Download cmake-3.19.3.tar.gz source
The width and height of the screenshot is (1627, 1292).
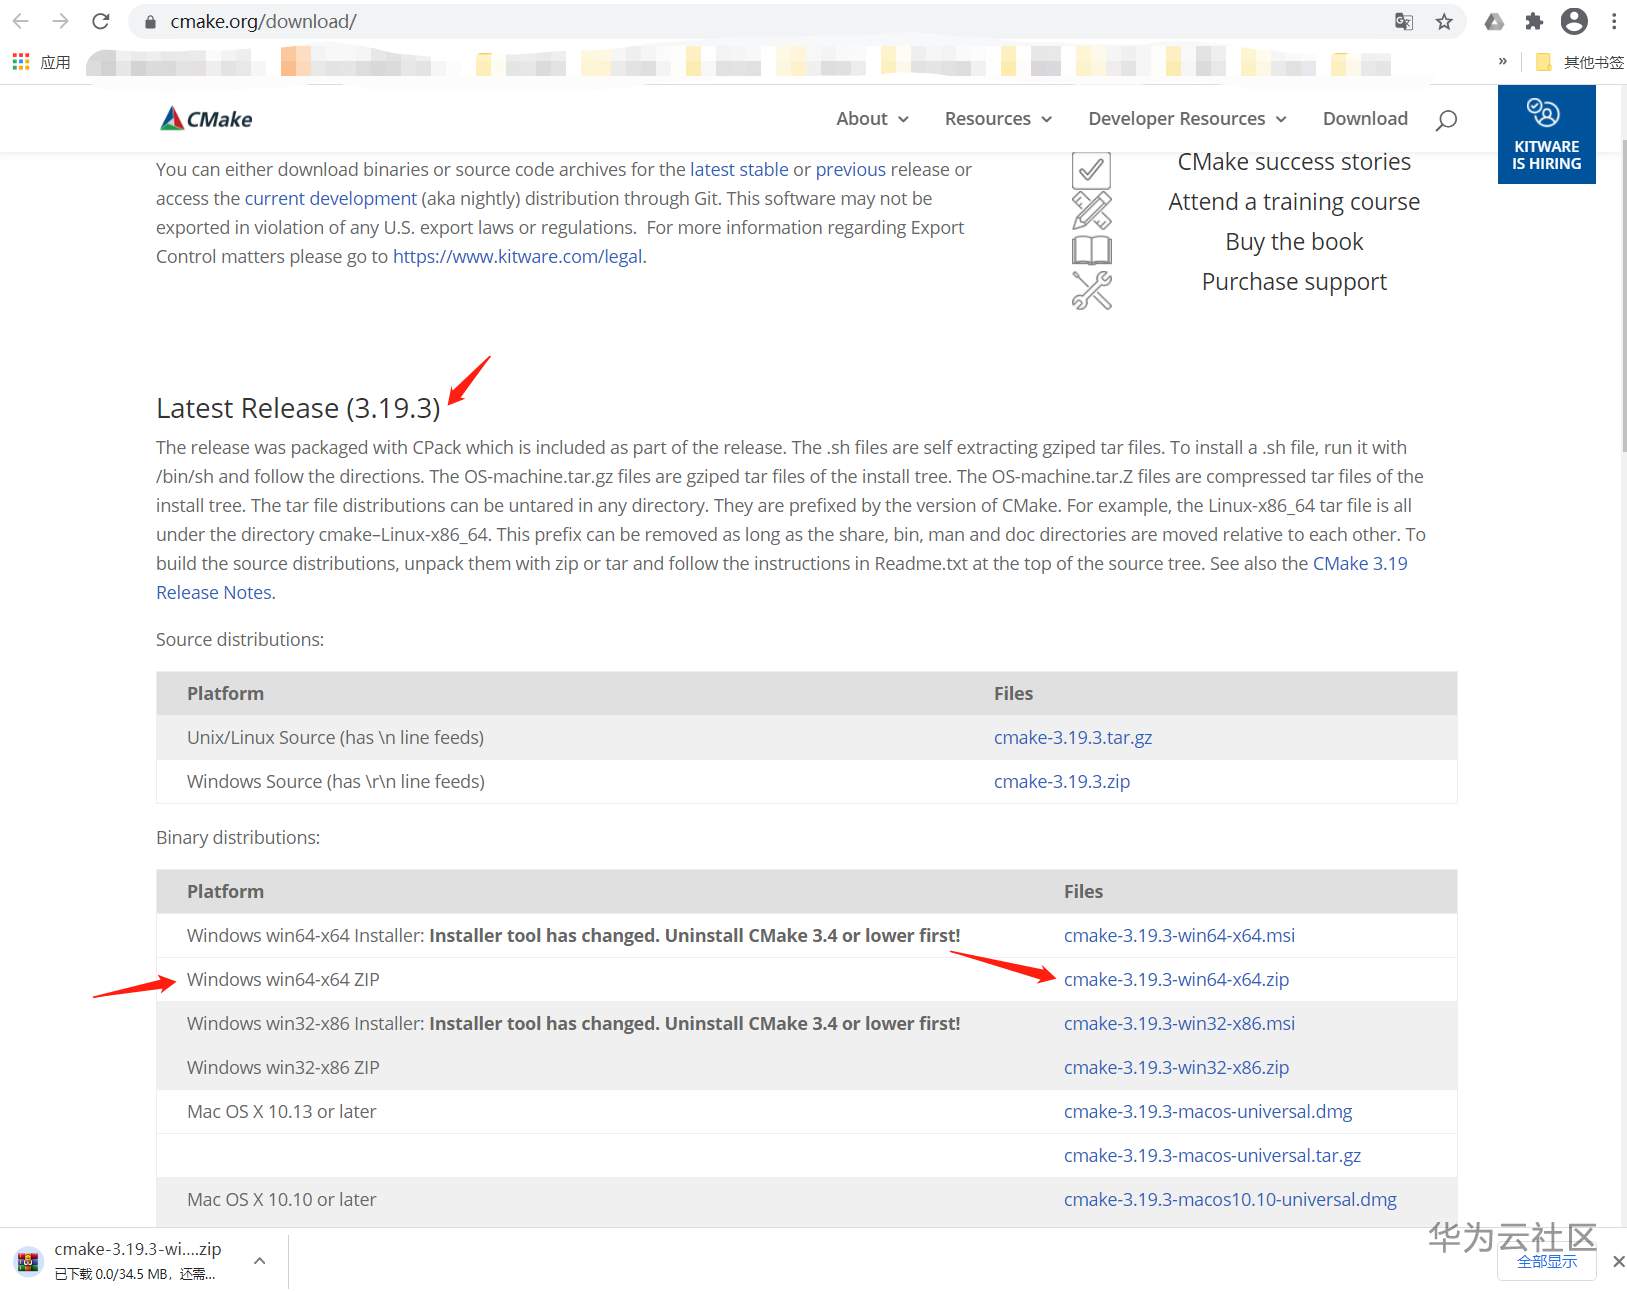click(1073, 738)
